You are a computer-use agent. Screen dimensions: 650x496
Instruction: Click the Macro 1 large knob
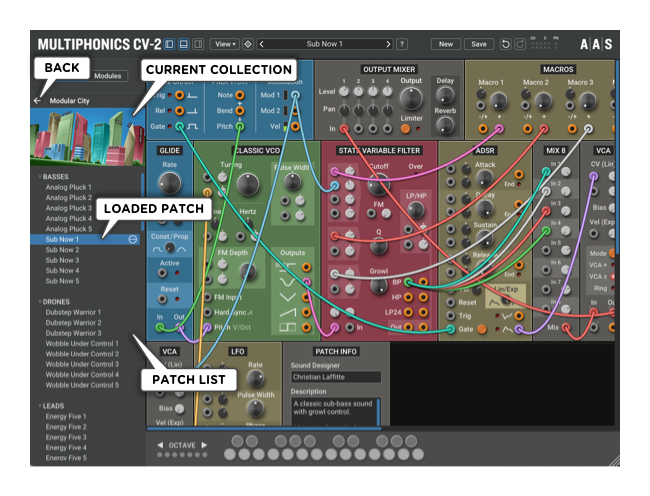(x=498, y=101)
